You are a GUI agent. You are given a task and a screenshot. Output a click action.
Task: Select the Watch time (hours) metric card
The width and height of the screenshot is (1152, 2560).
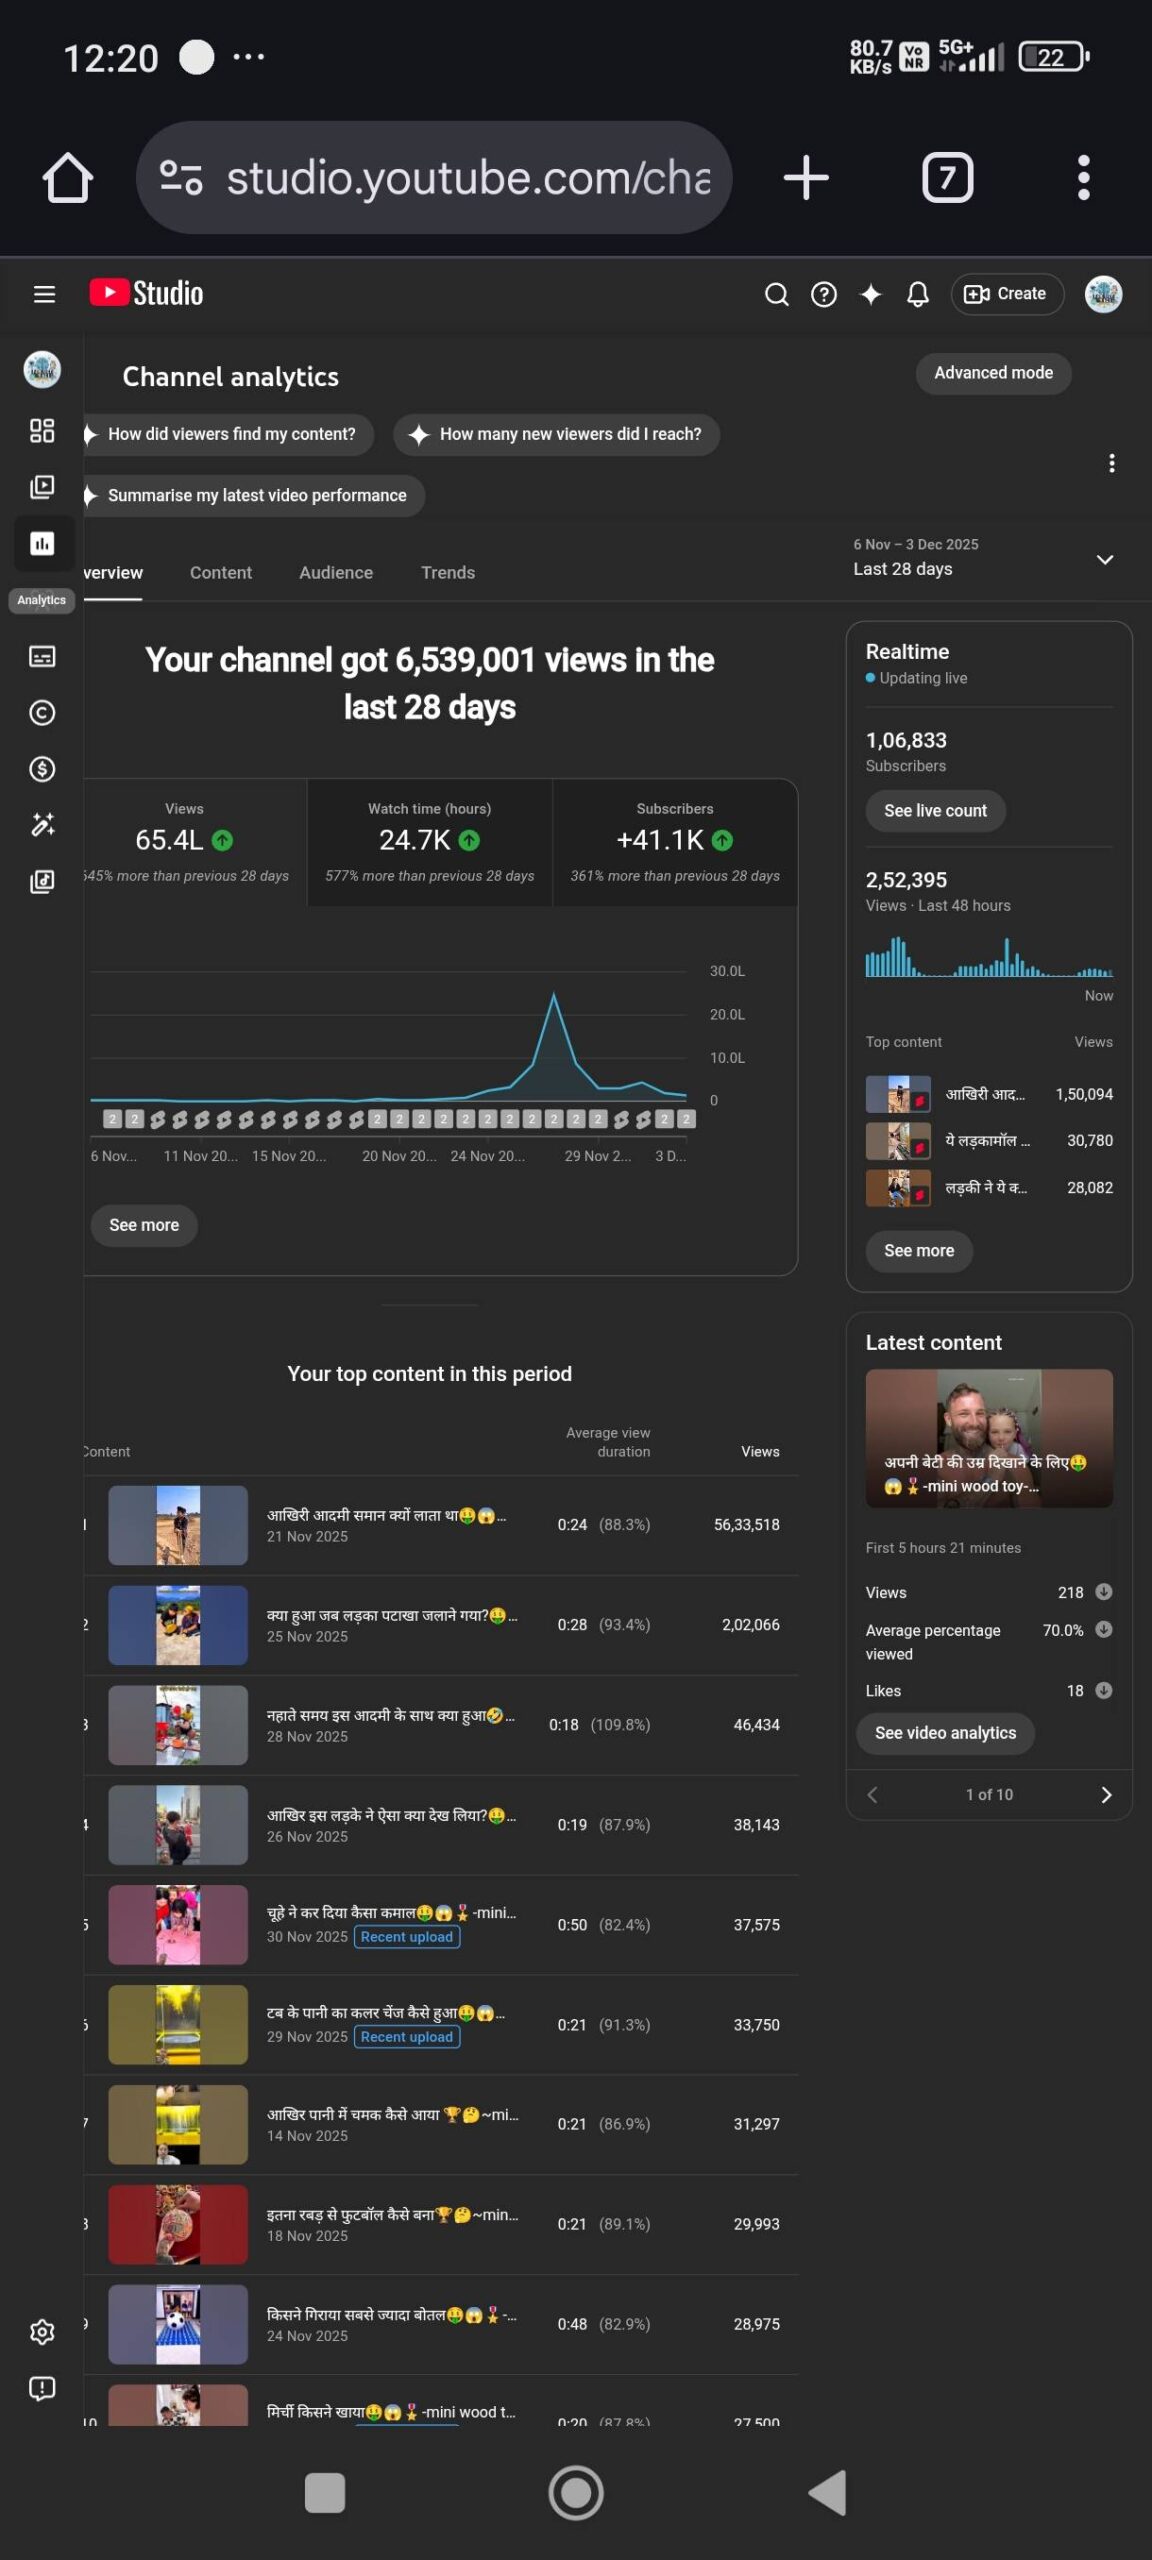click(x=429, y=842)
